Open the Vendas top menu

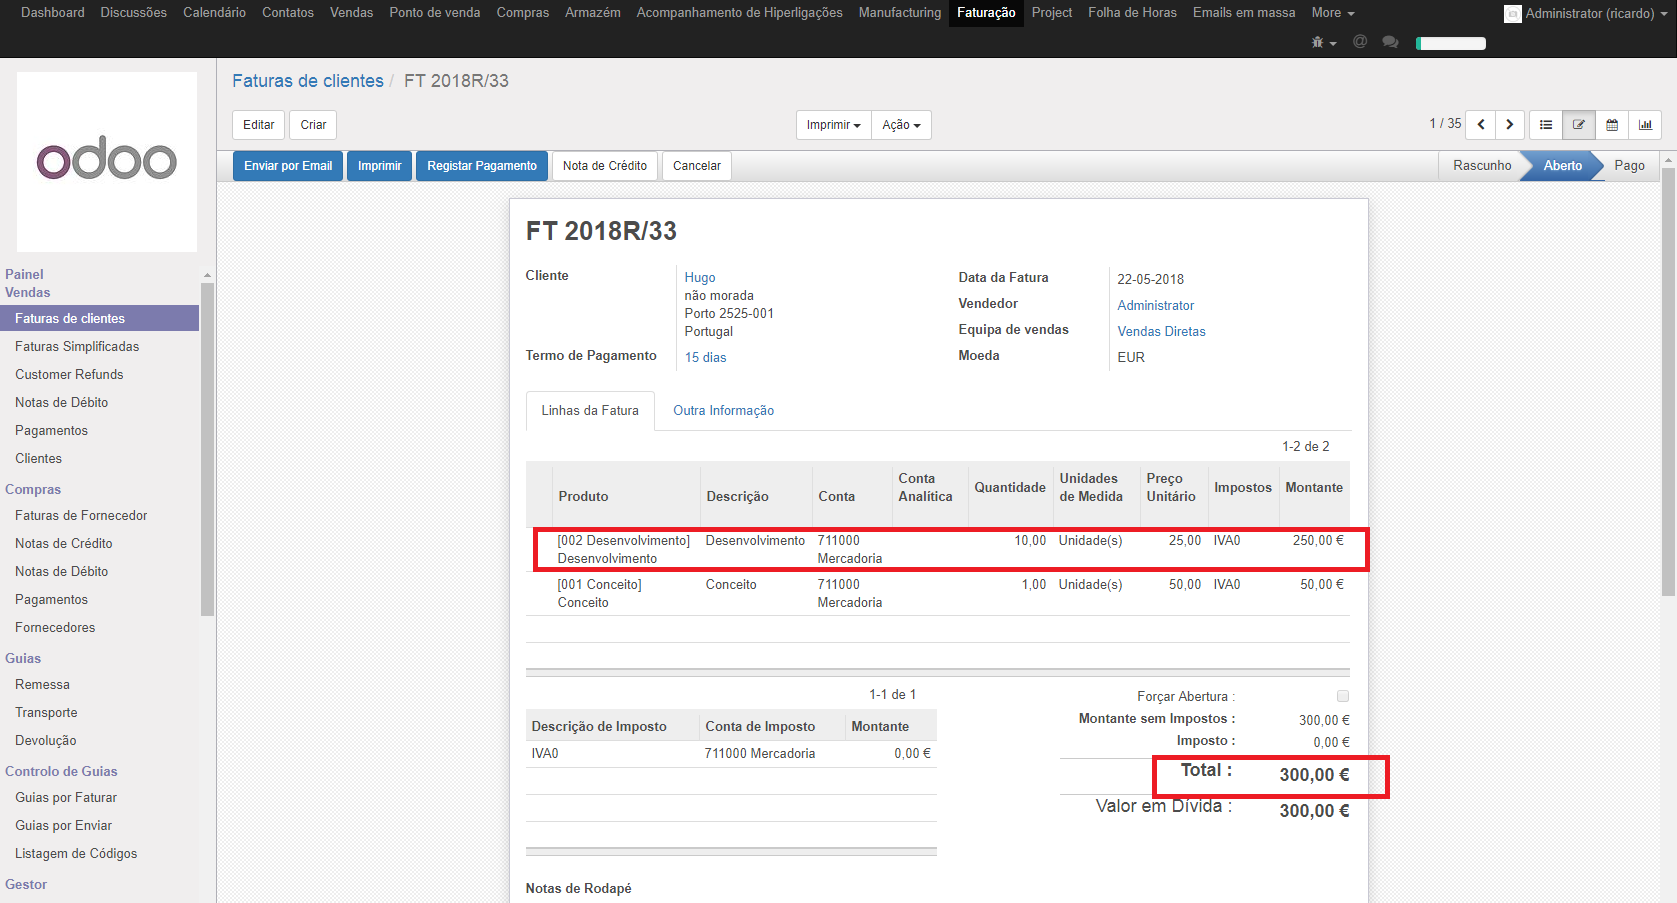351,13
